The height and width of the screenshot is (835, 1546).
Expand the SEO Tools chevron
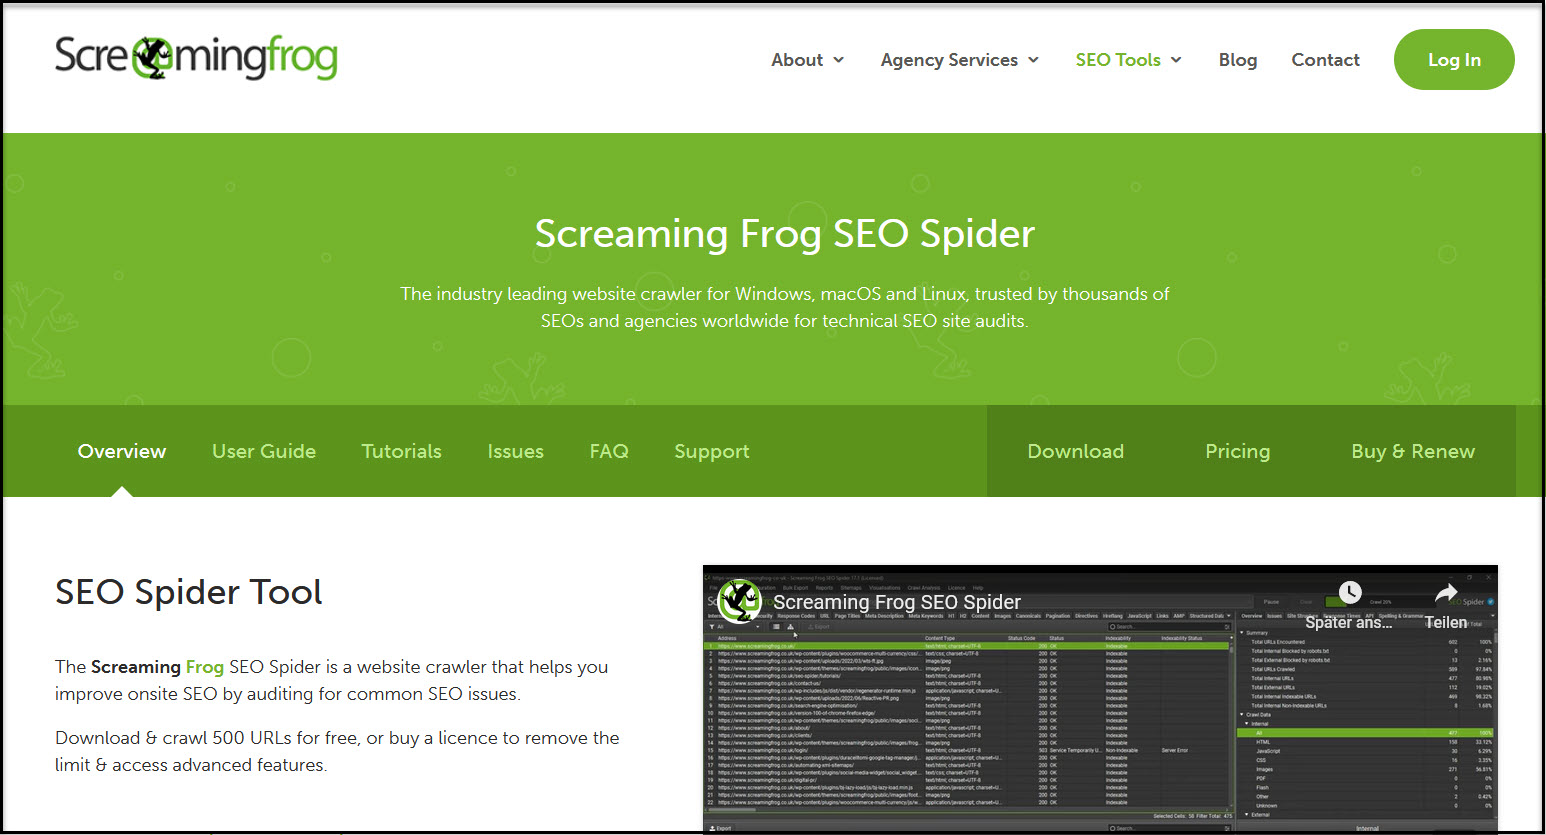click(1176, 60)
